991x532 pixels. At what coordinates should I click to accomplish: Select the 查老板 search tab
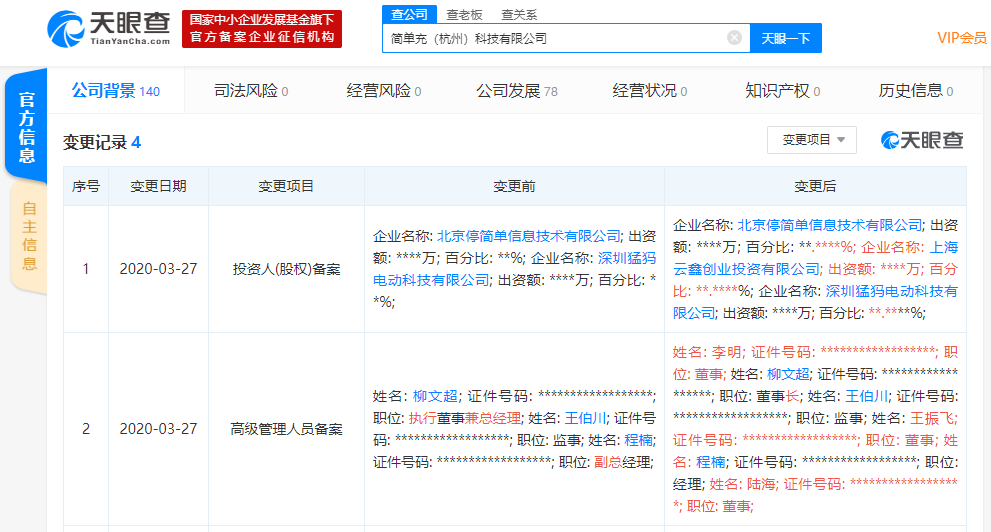point(465,15)
